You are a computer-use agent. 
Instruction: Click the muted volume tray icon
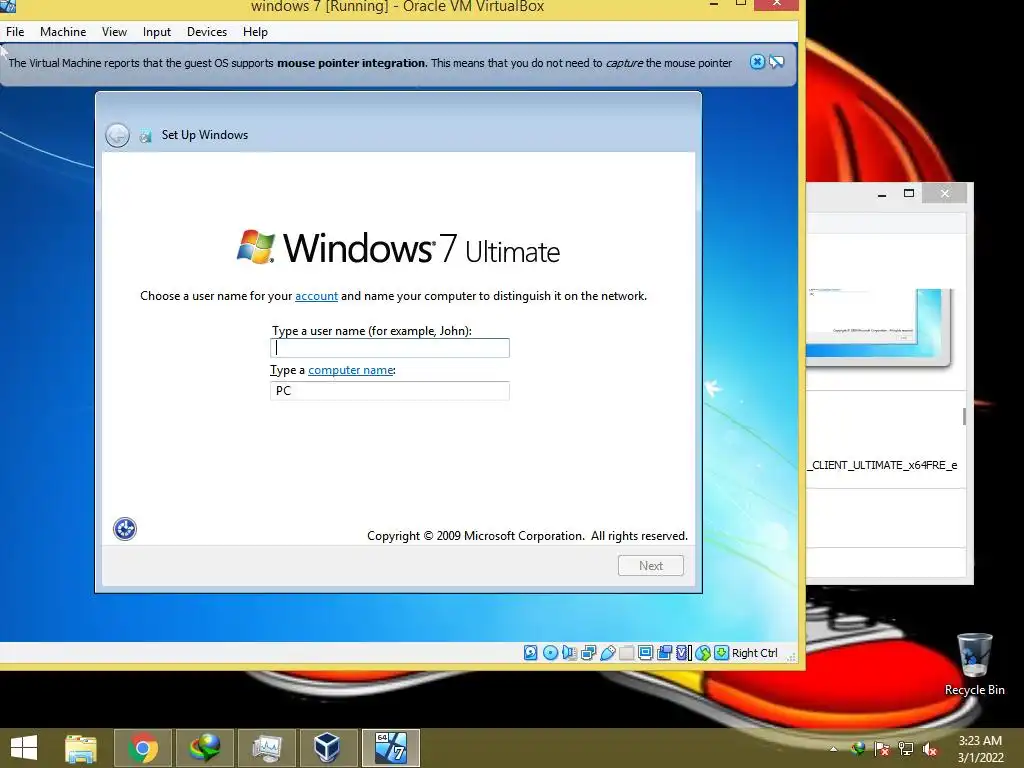point(930,749)
